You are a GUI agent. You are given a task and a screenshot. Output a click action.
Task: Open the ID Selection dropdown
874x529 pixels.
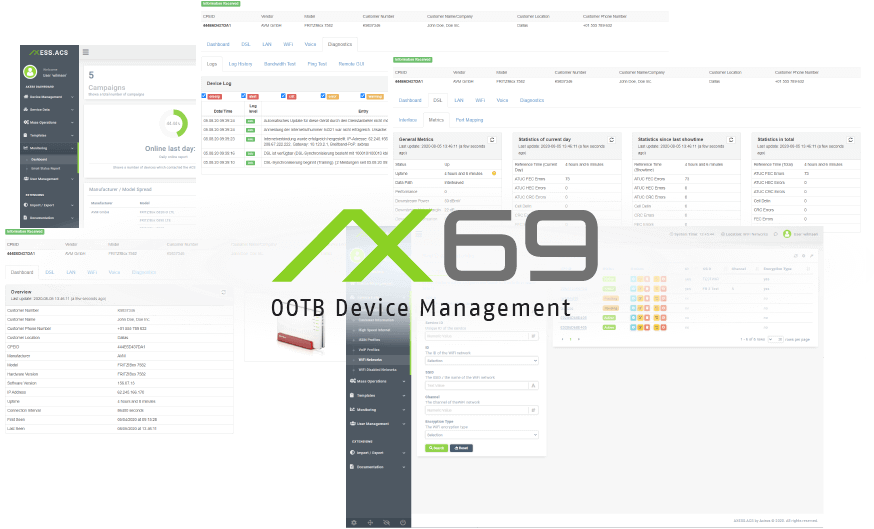(x=482, y=361)
